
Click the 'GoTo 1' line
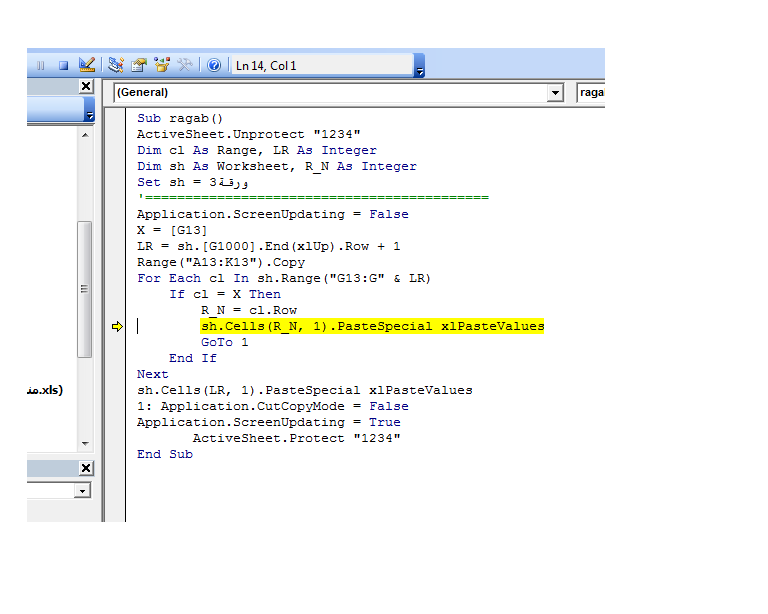[x=224, y=342]
